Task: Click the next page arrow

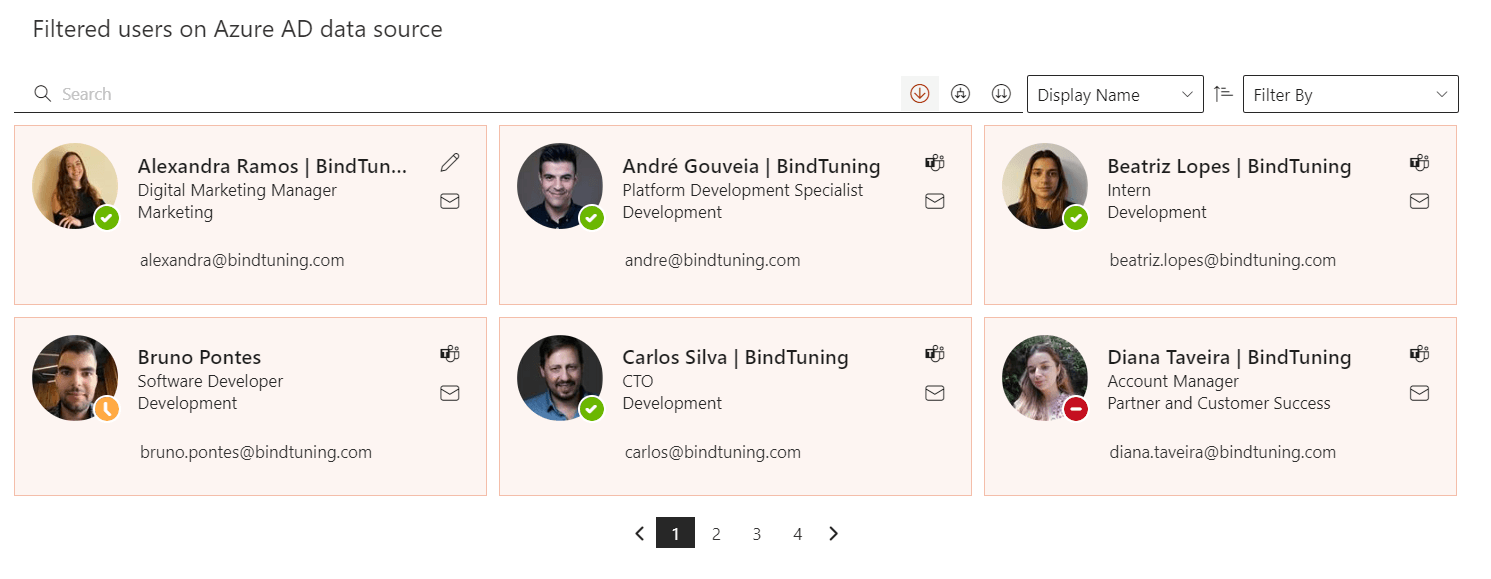Action: [834, 533]
